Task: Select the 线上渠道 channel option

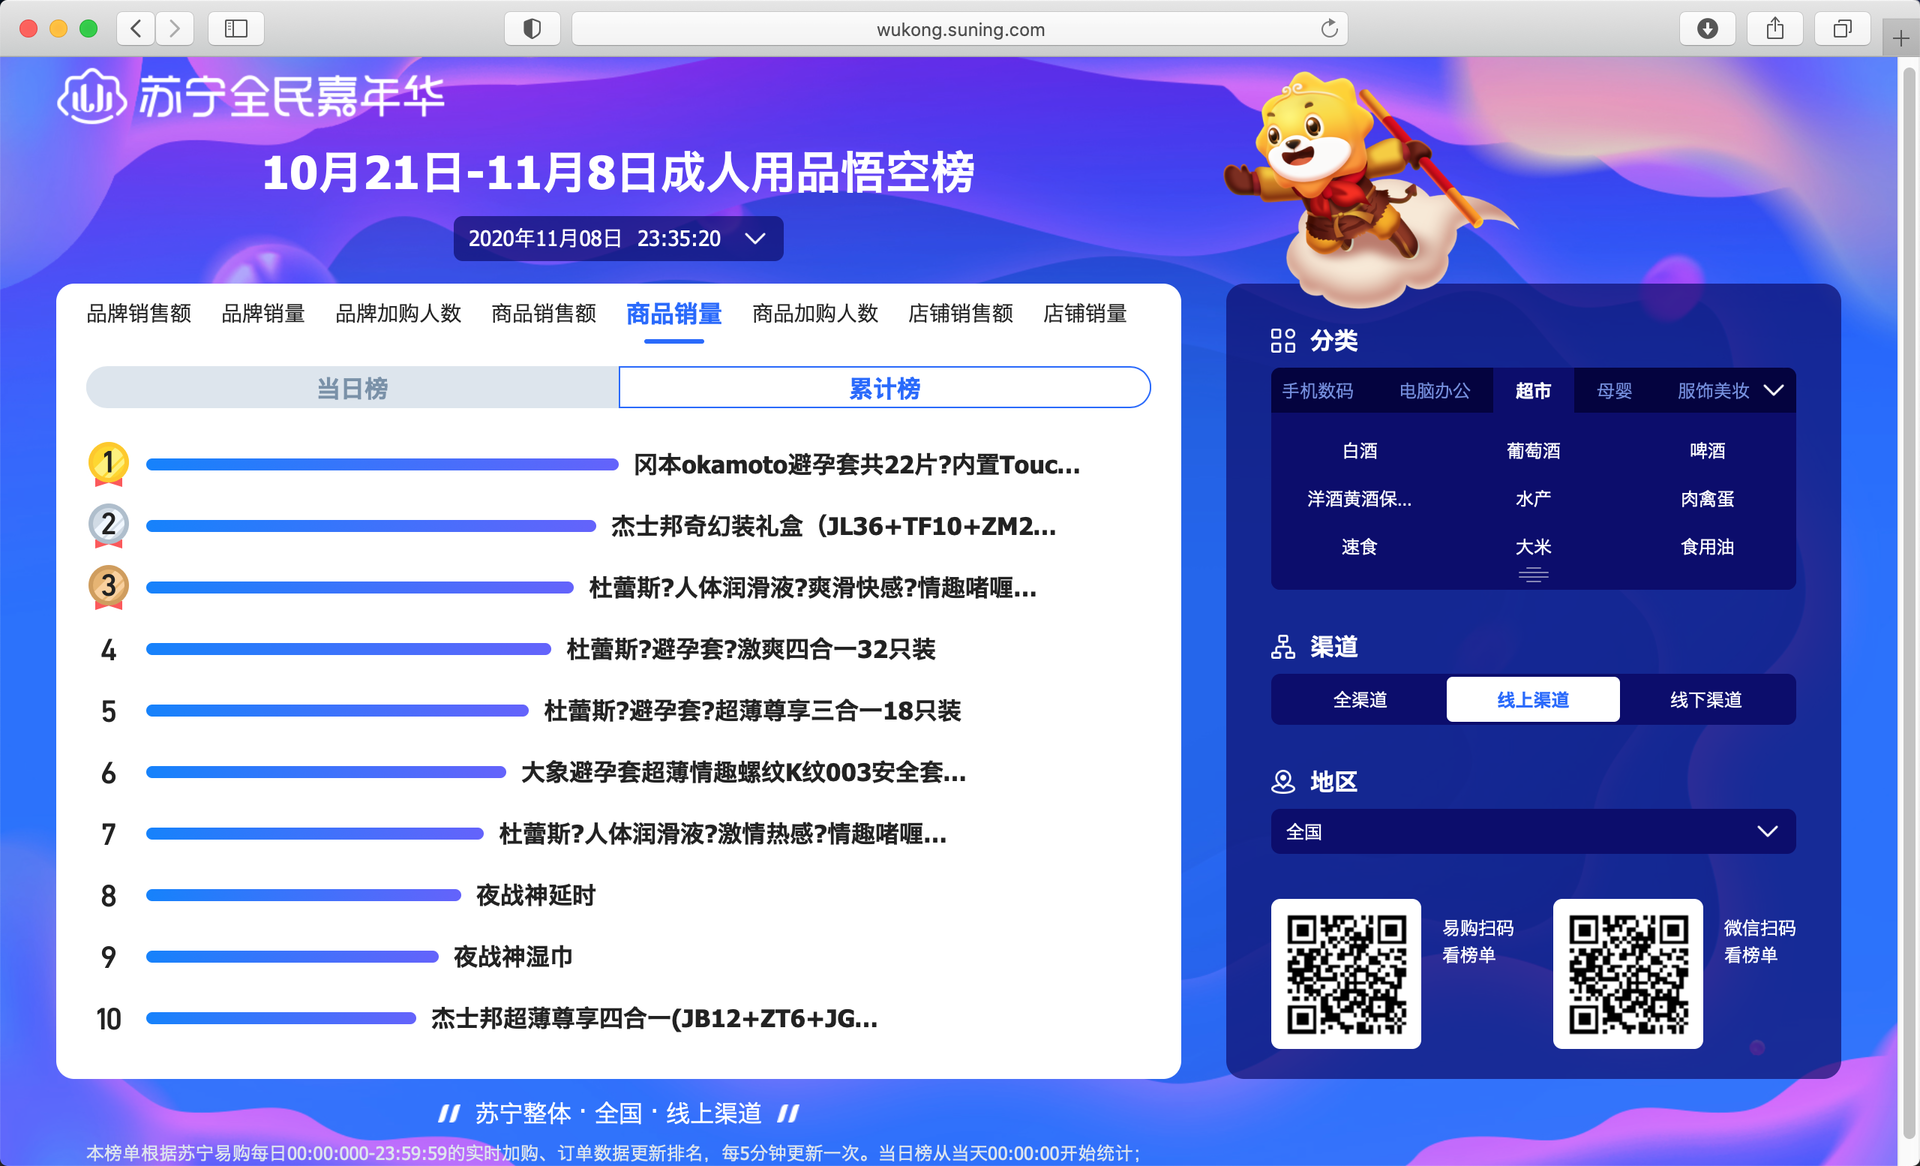Action: pos(1533,699)
